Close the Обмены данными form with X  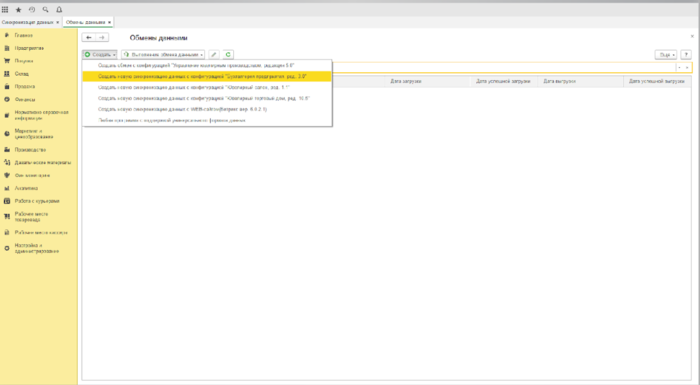tap(692, 37)
